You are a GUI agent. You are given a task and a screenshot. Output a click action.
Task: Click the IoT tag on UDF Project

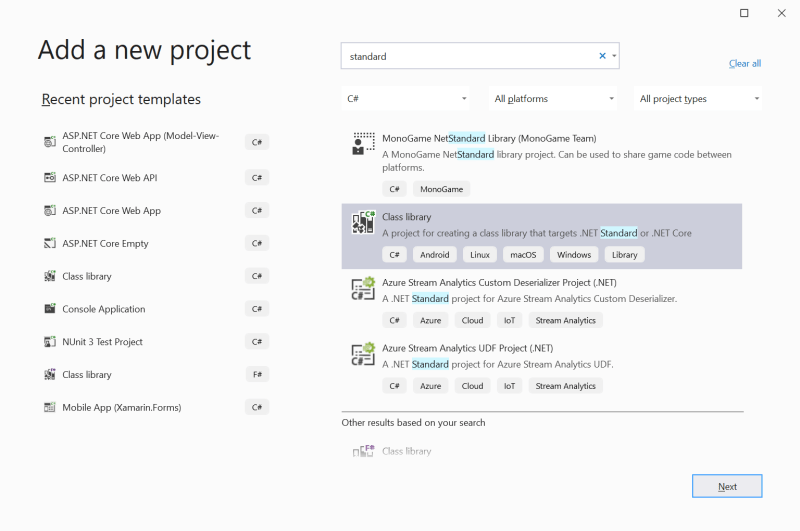point(509,386)
